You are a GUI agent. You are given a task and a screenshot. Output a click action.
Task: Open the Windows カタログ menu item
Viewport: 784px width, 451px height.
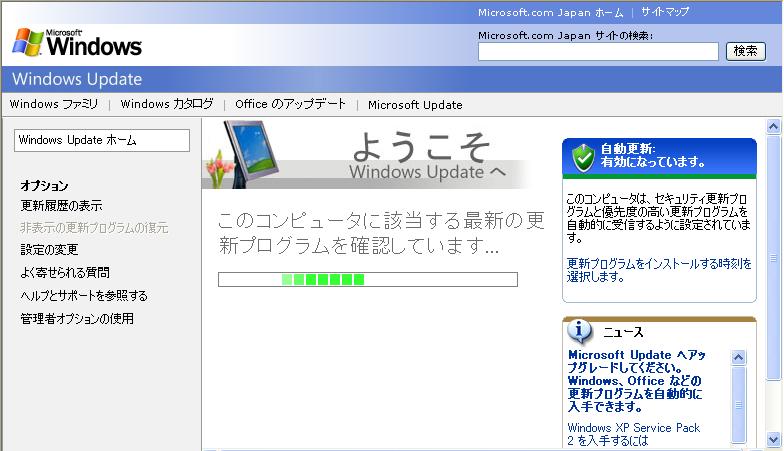click(x=167, y=104)
